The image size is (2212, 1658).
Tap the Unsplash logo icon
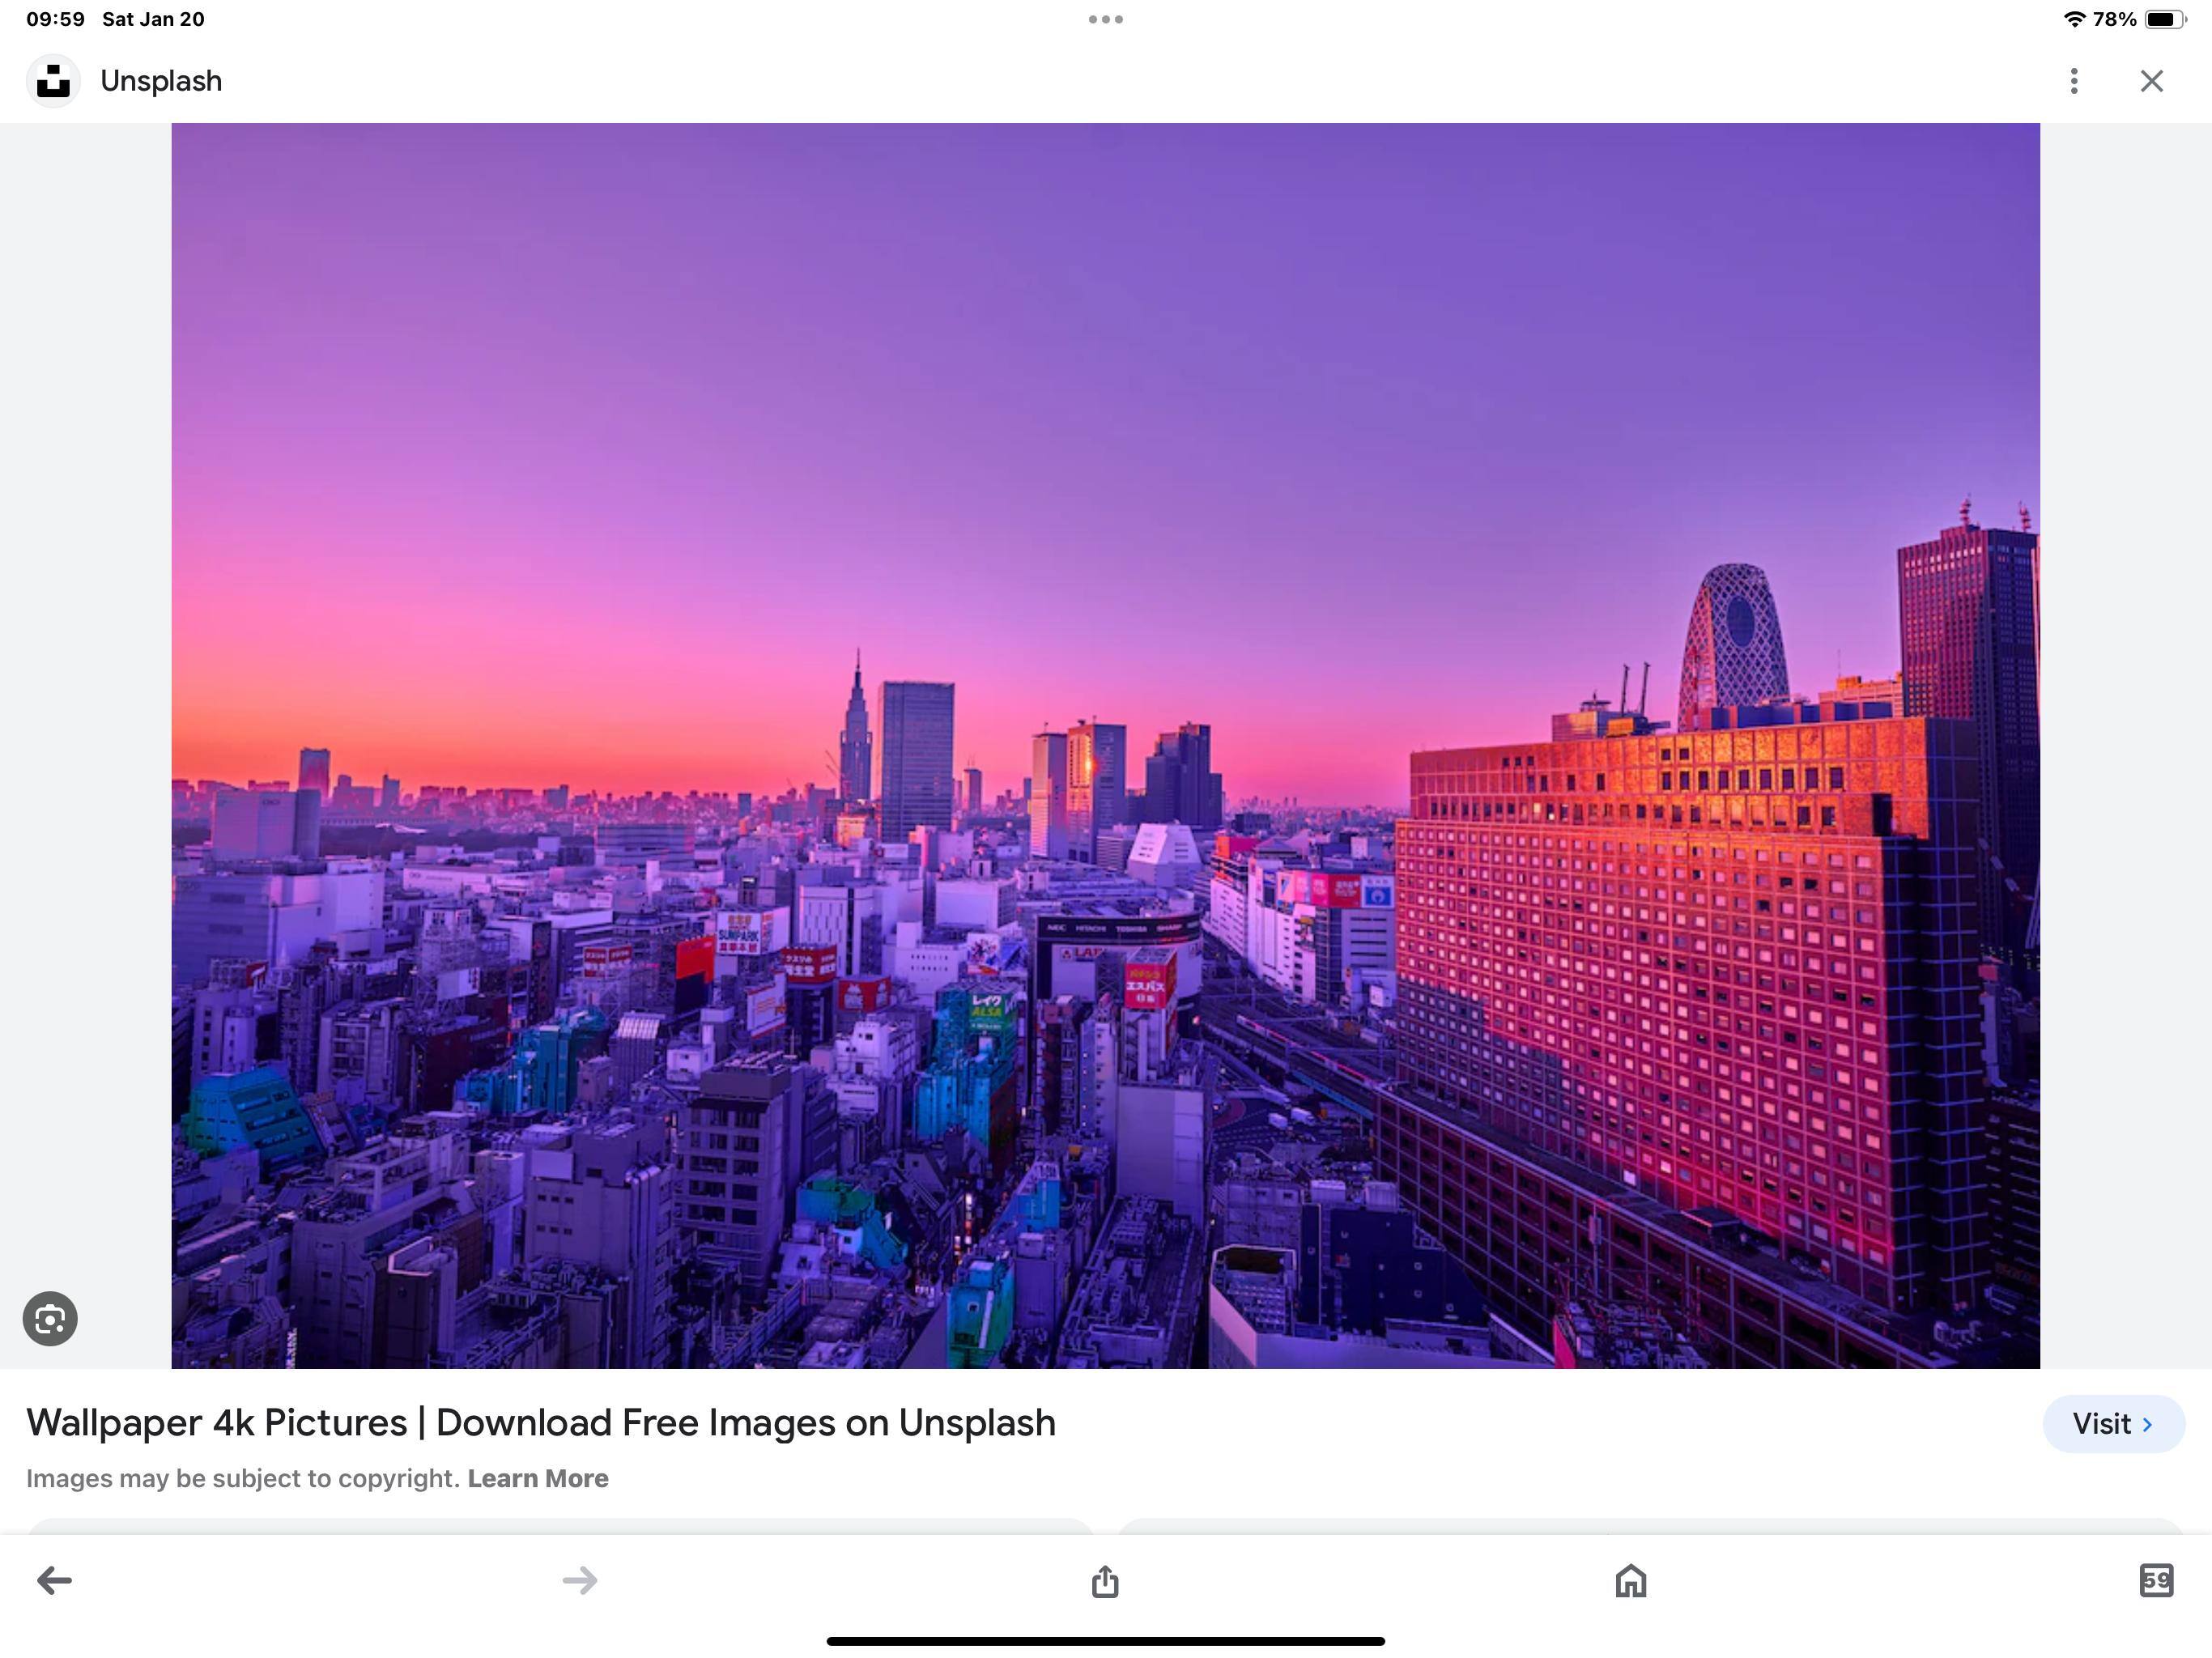point(53,81)
